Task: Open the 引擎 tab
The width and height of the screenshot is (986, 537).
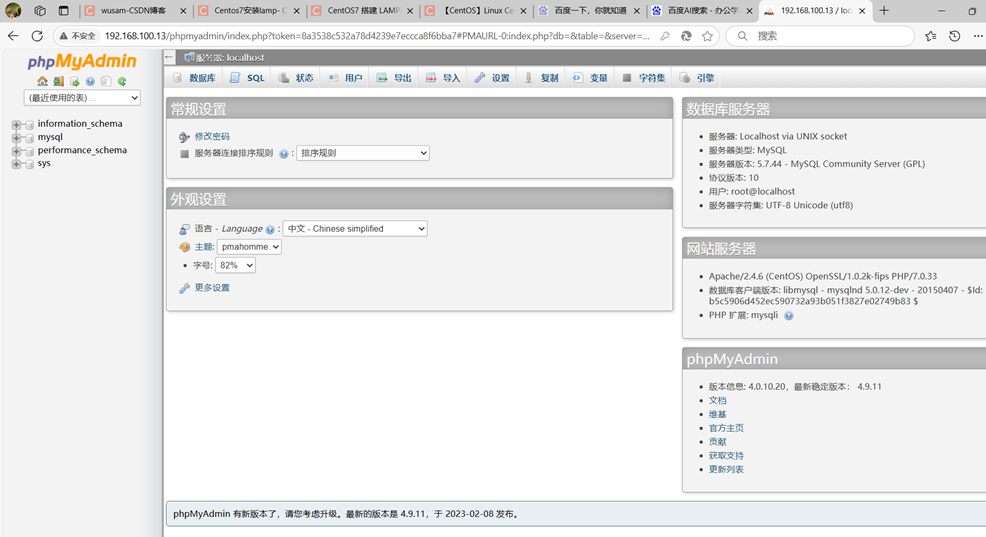Action: pyautogui.click(x=697, y=78)
